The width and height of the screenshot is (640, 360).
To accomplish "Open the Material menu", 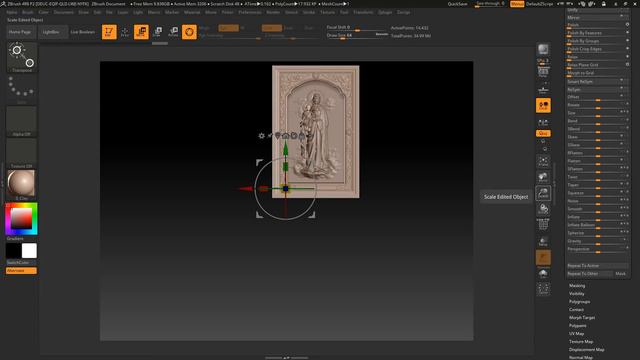I will pyautogui.click(x=192, y=12).
